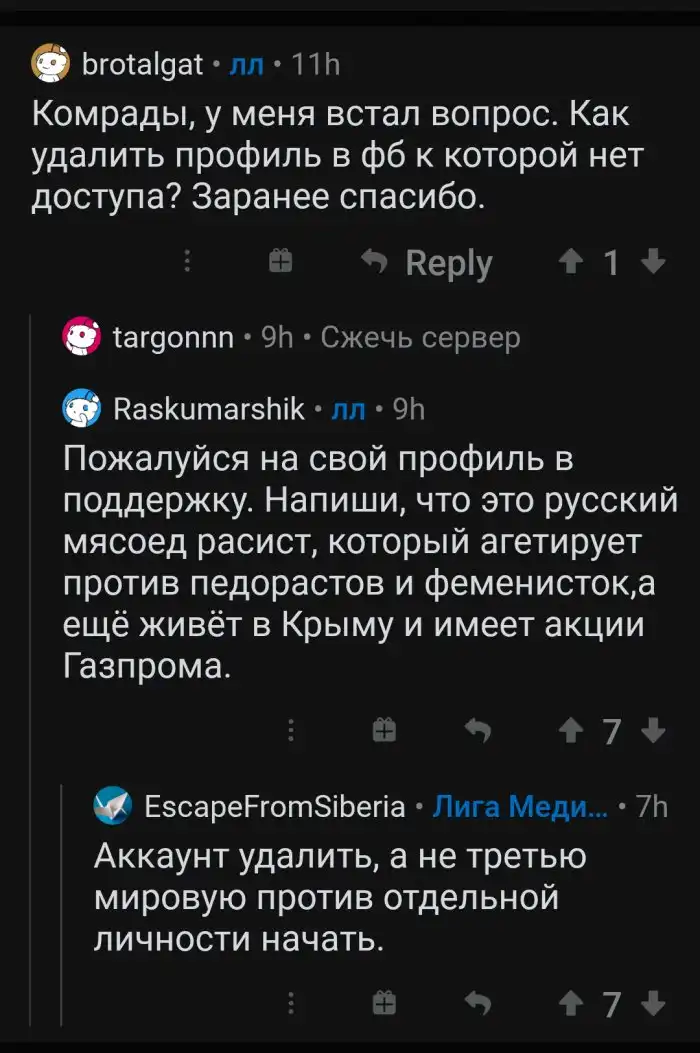Give award to Raskumarshik's comment

(383, 731)
